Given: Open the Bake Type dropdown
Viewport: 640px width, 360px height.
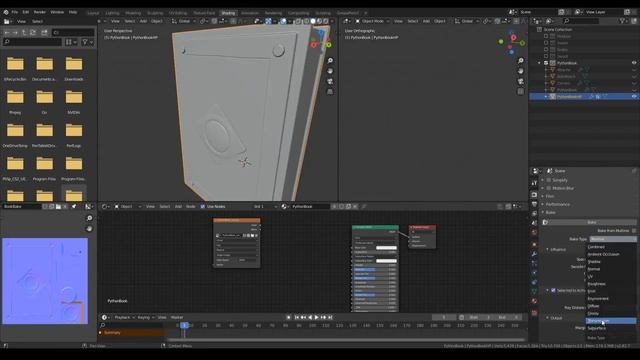Looking at the screenshot, I should tap(612, 239).
